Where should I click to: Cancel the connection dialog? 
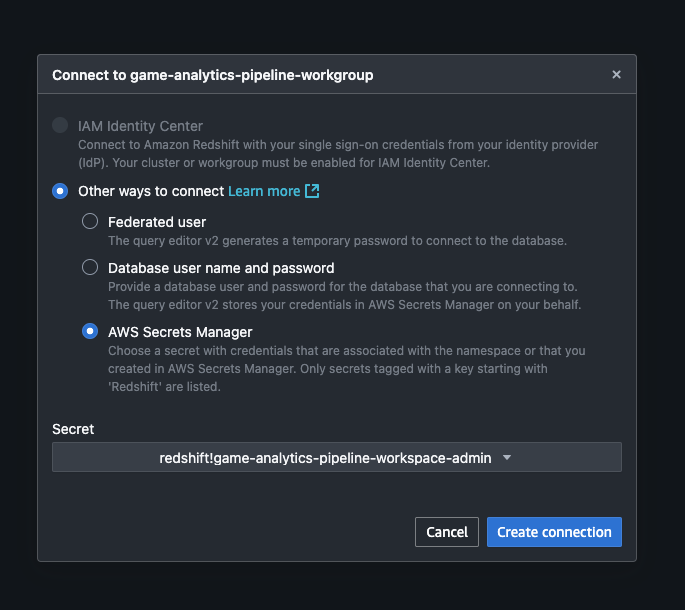click(x=447, y=532)
